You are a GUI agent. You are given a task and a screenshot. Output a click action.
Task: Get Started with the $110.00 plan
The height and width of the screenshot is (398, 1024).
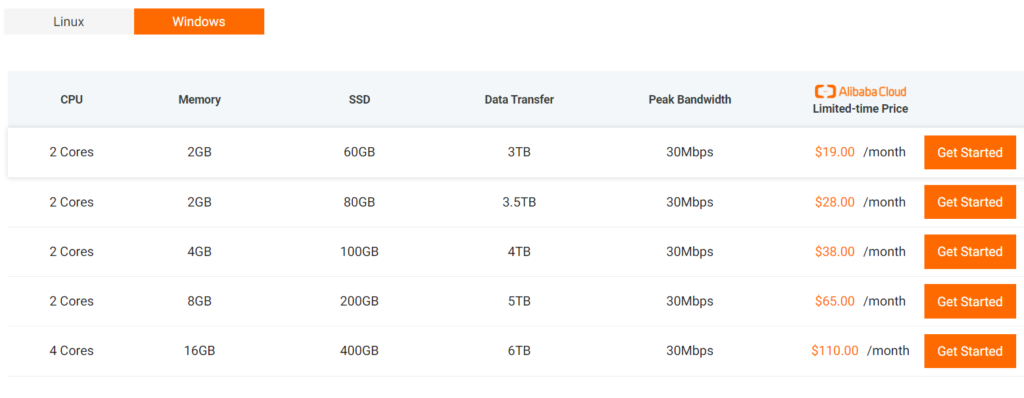coord(970,351)
